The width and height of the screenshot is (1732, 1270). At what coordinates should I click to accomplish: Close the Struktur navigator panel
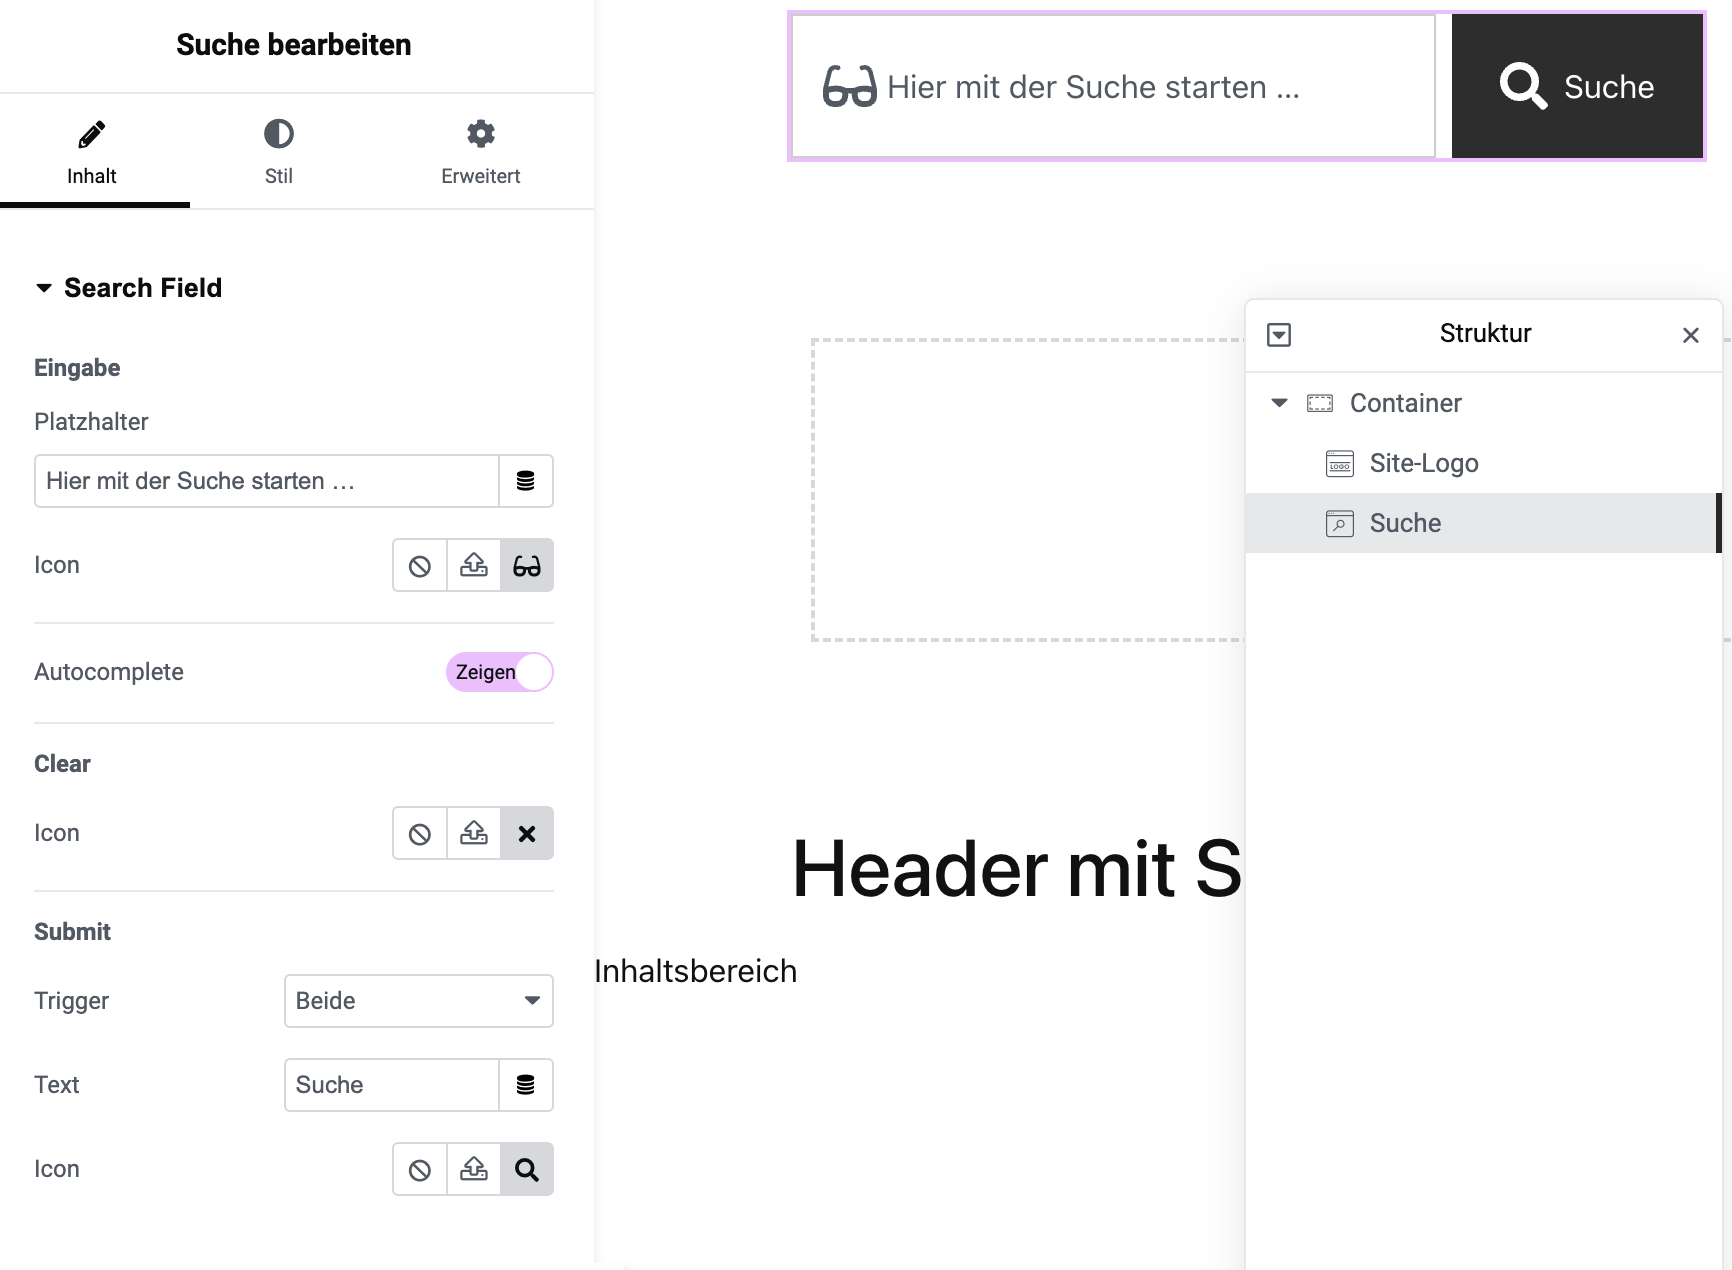pos(1691,335)
